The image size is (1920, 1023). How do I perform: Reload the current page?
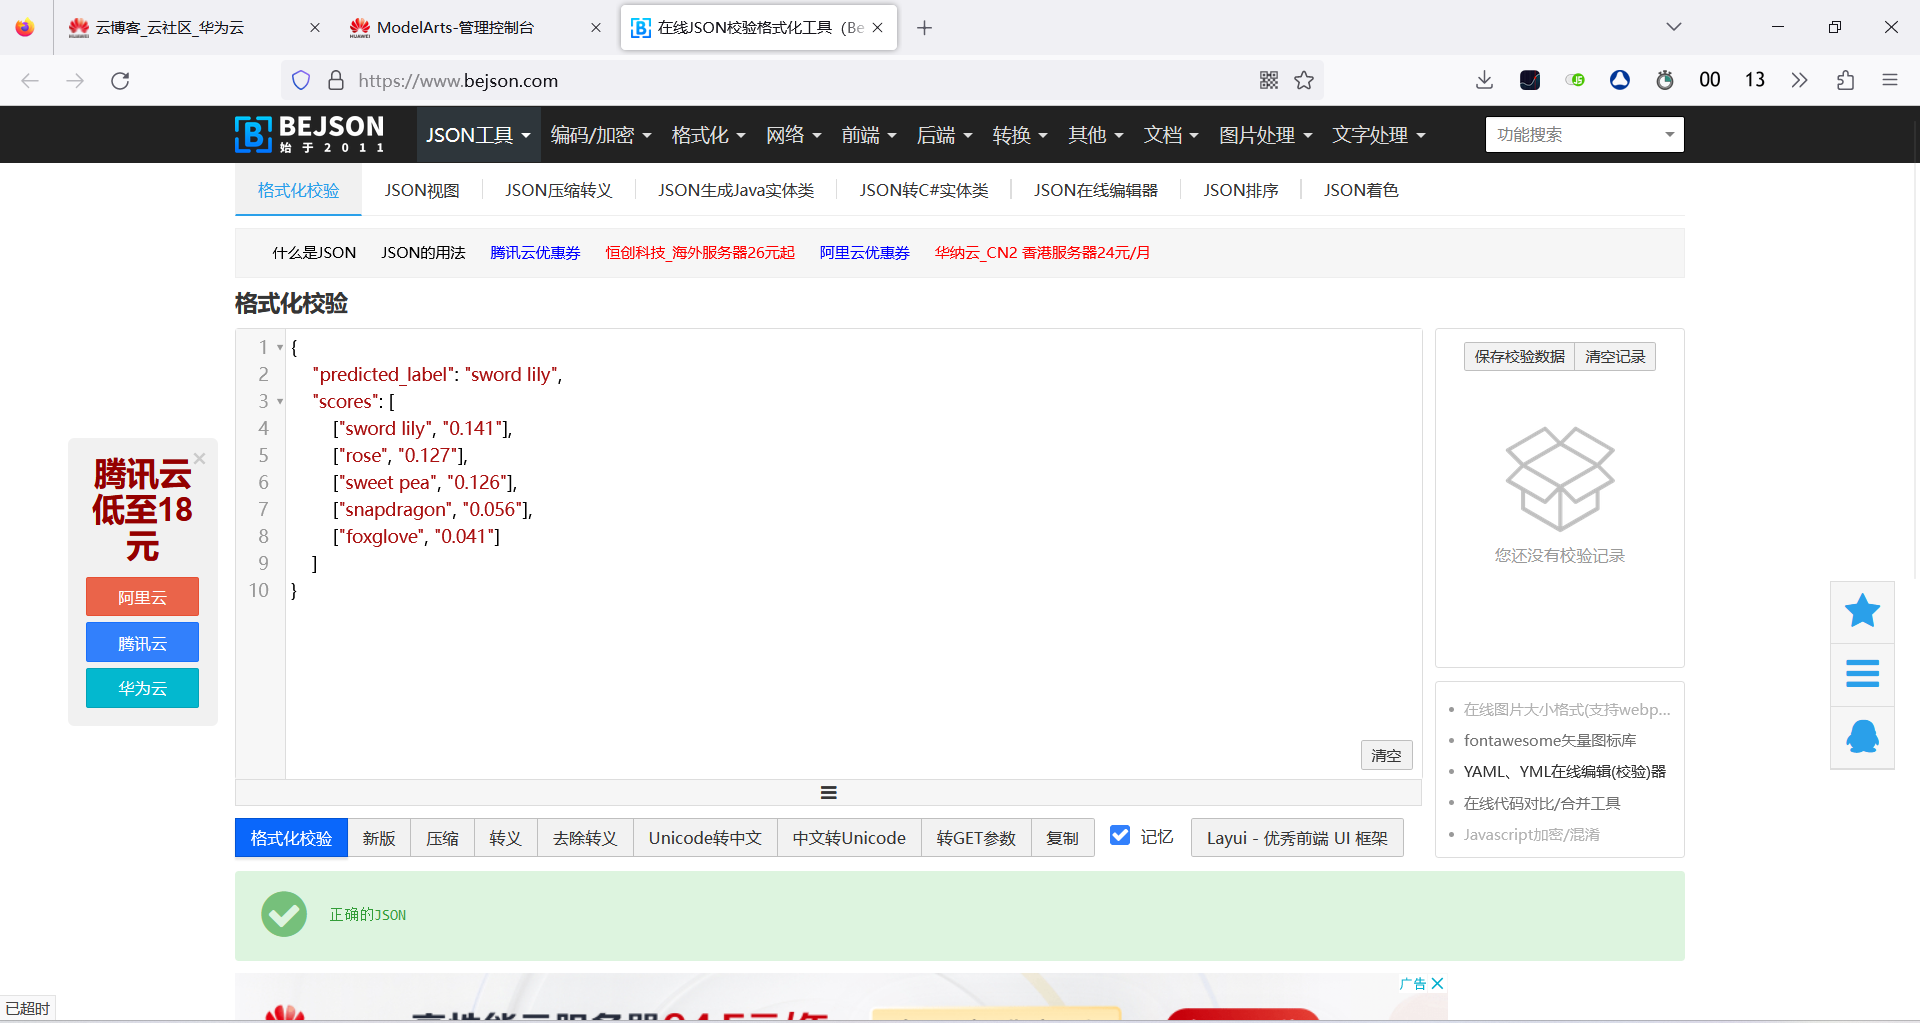[x=120, y=80]
